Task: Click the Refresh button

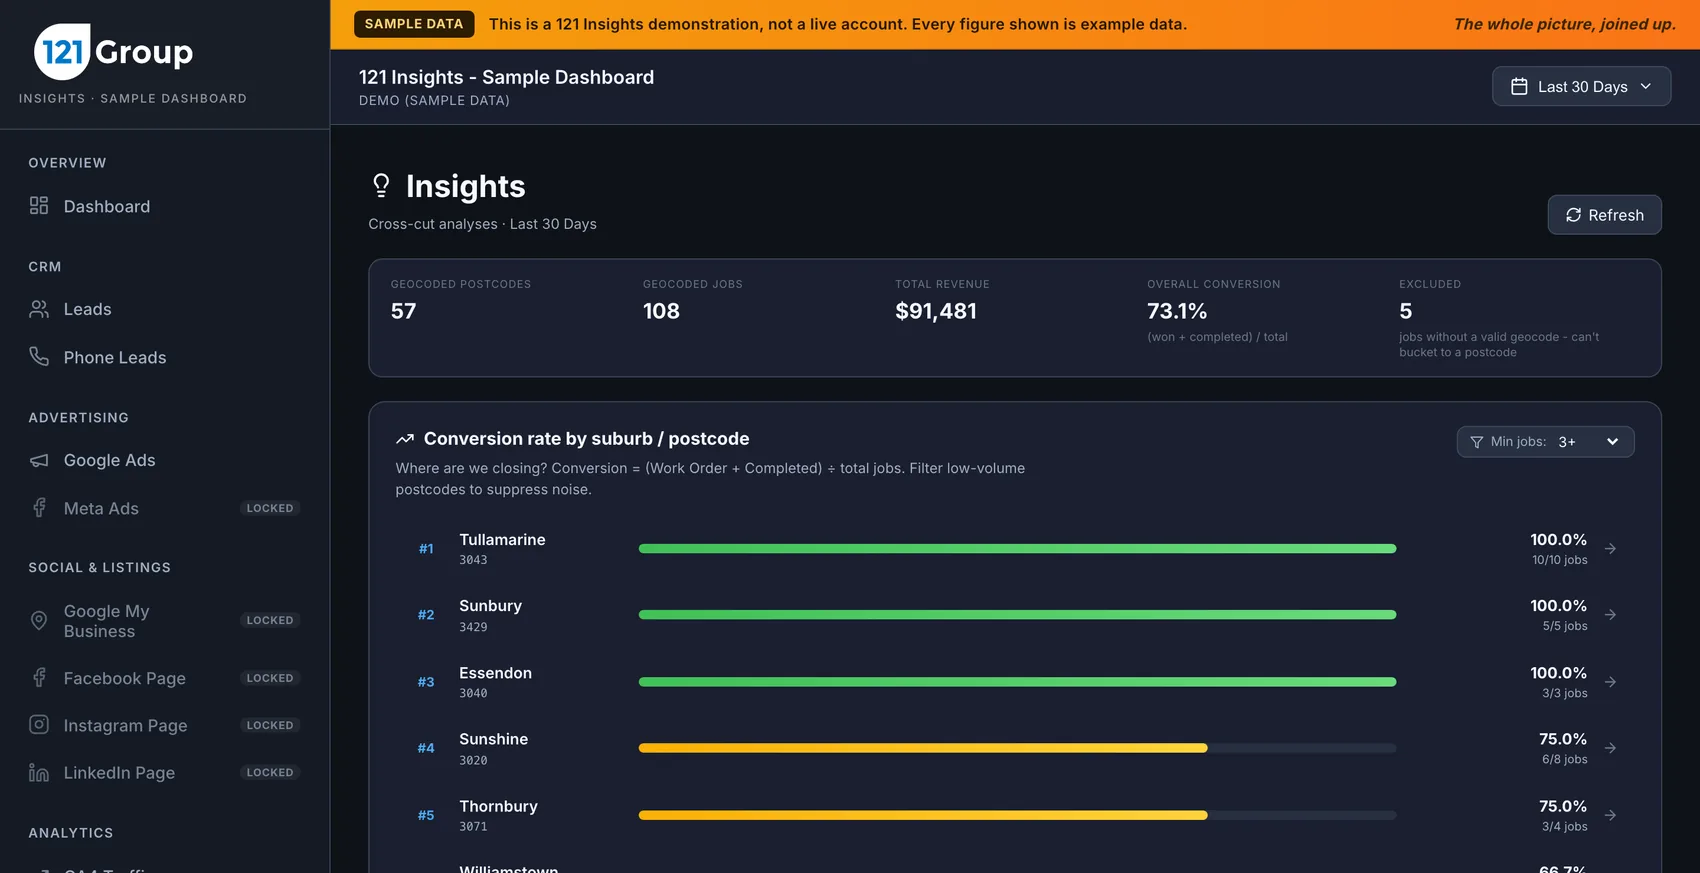Action: click(1604, 215)
